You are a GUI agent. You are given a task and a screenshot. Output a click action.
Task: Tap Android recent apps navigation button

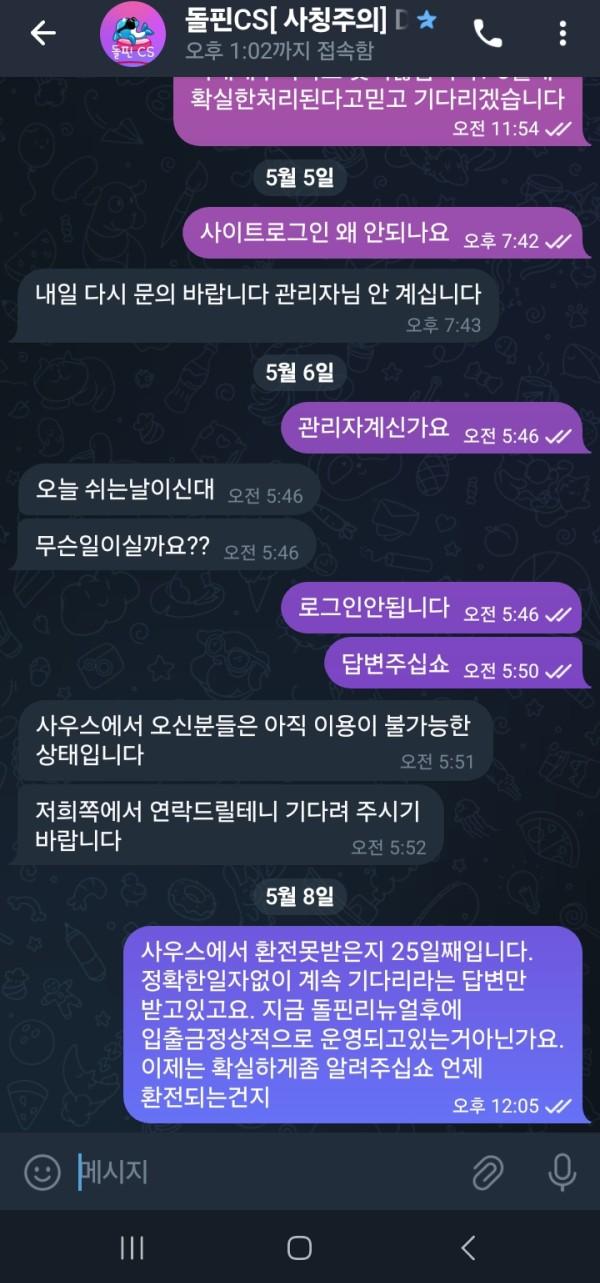(x=132, y=1247)
